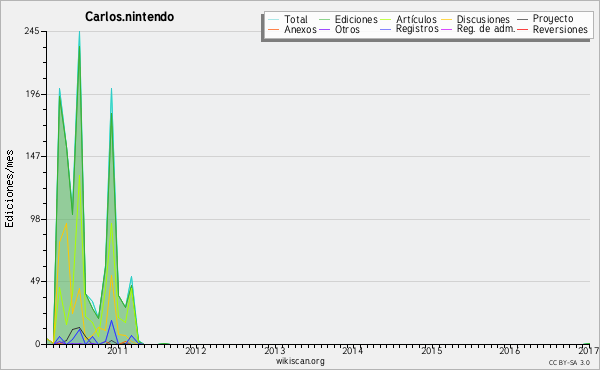The width and height of the screenshot is (600, 370).
Task: Click the y-axis label 0
Action: click(37, 344)
